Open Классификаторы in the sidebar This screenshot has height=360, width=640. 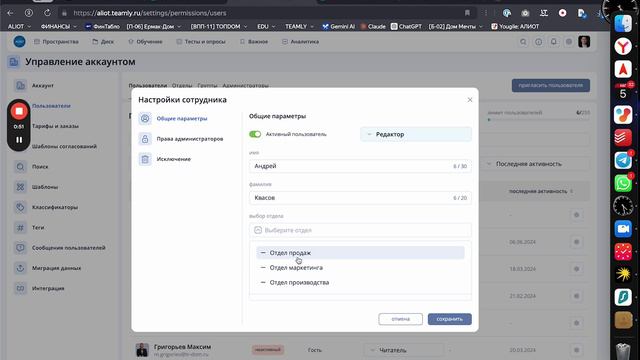(55, 207)
